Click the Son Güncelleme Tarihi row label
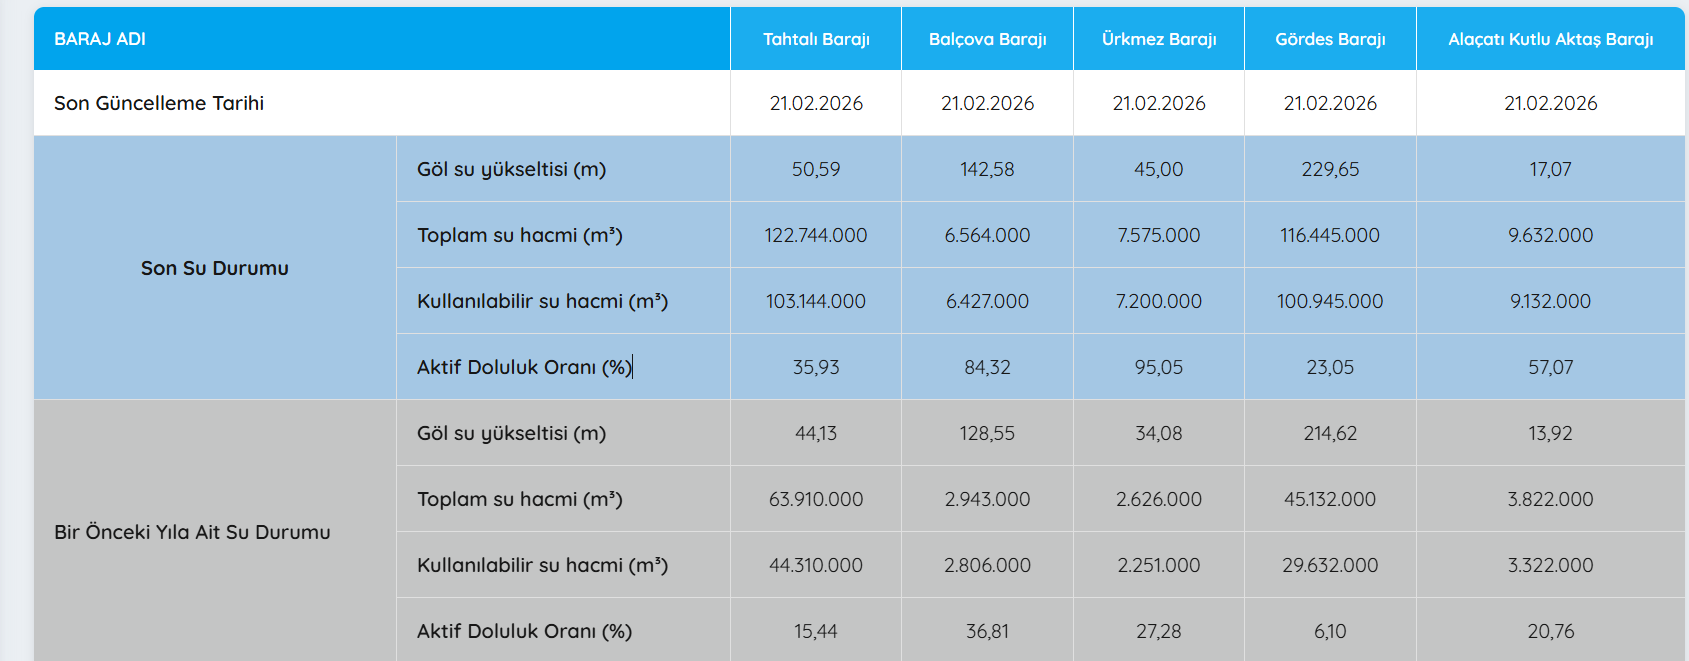 tap(159, 103)
